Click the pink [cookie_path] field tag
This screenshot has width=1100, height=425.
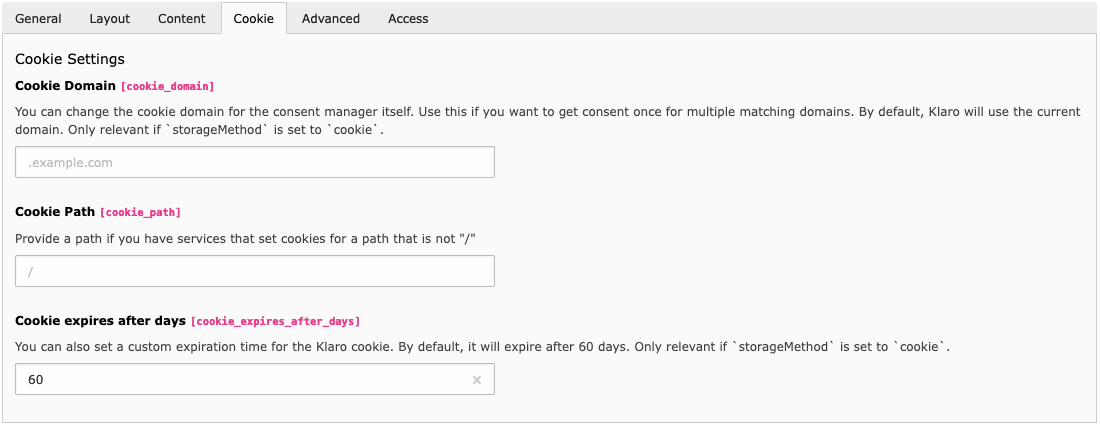point(140,213)
